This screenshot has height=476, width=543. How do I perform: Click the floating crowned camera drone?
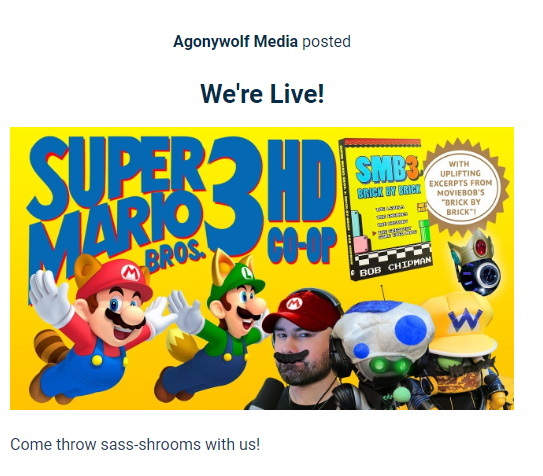point(476,262)
